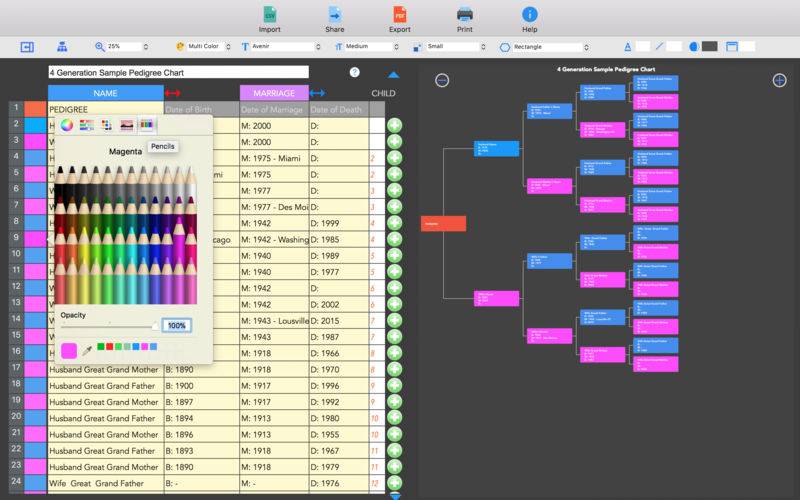Switch to color sliders picker tab
Viewport: 800px width, 500px height.
87,125
